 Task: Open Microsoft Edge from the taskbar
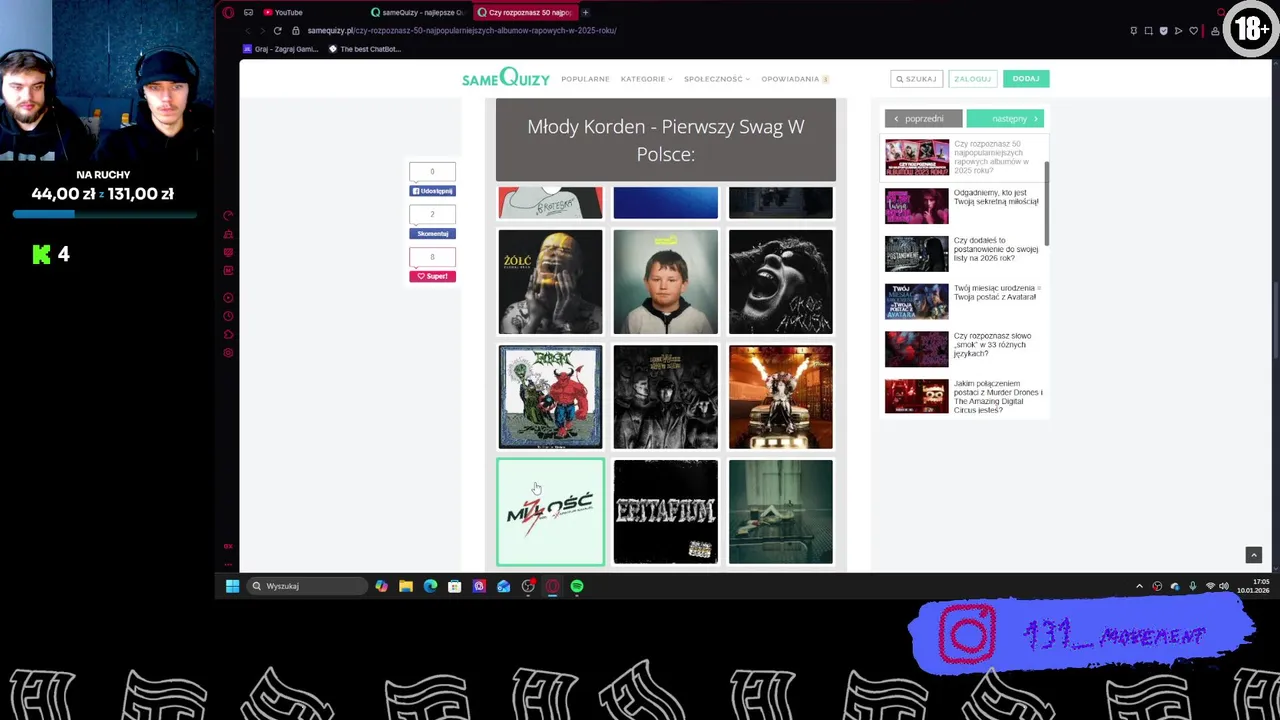430,586
